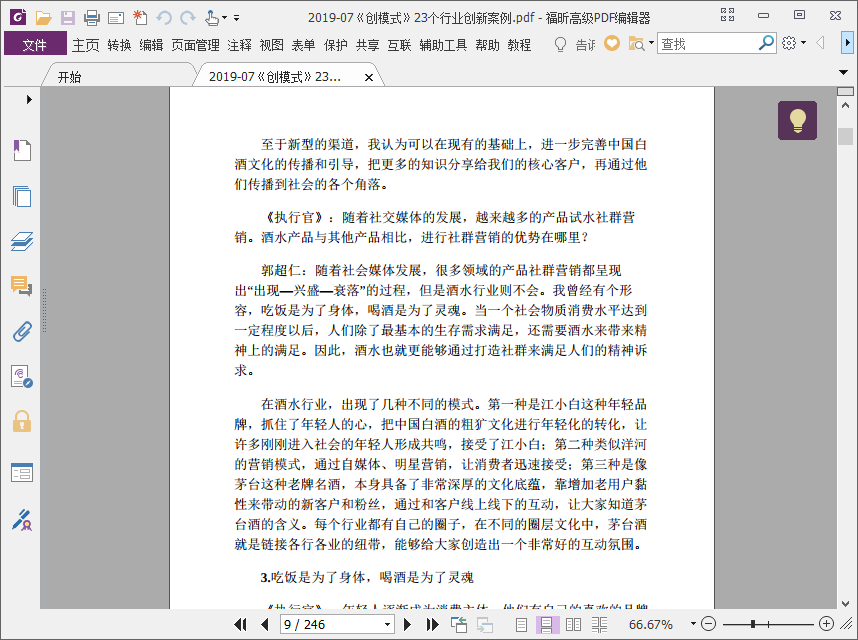
Task: Zoom out with the minus button
Action: (x=709, y=624)
